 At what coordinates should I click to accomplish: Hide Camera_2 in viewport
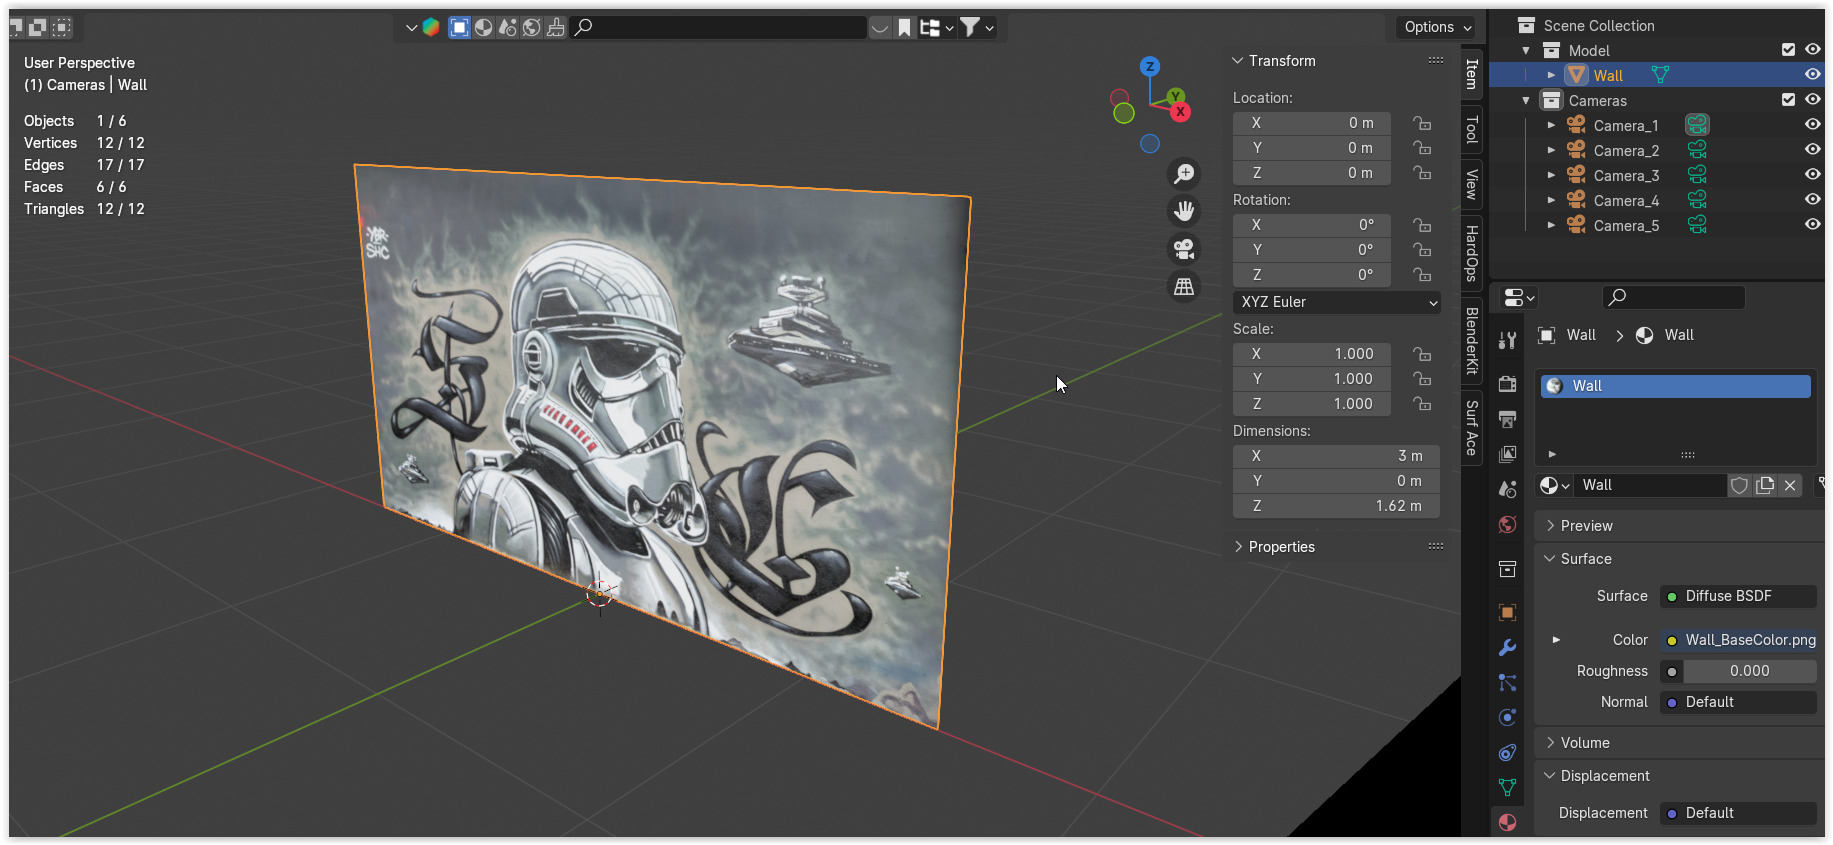pos(1812,149)
